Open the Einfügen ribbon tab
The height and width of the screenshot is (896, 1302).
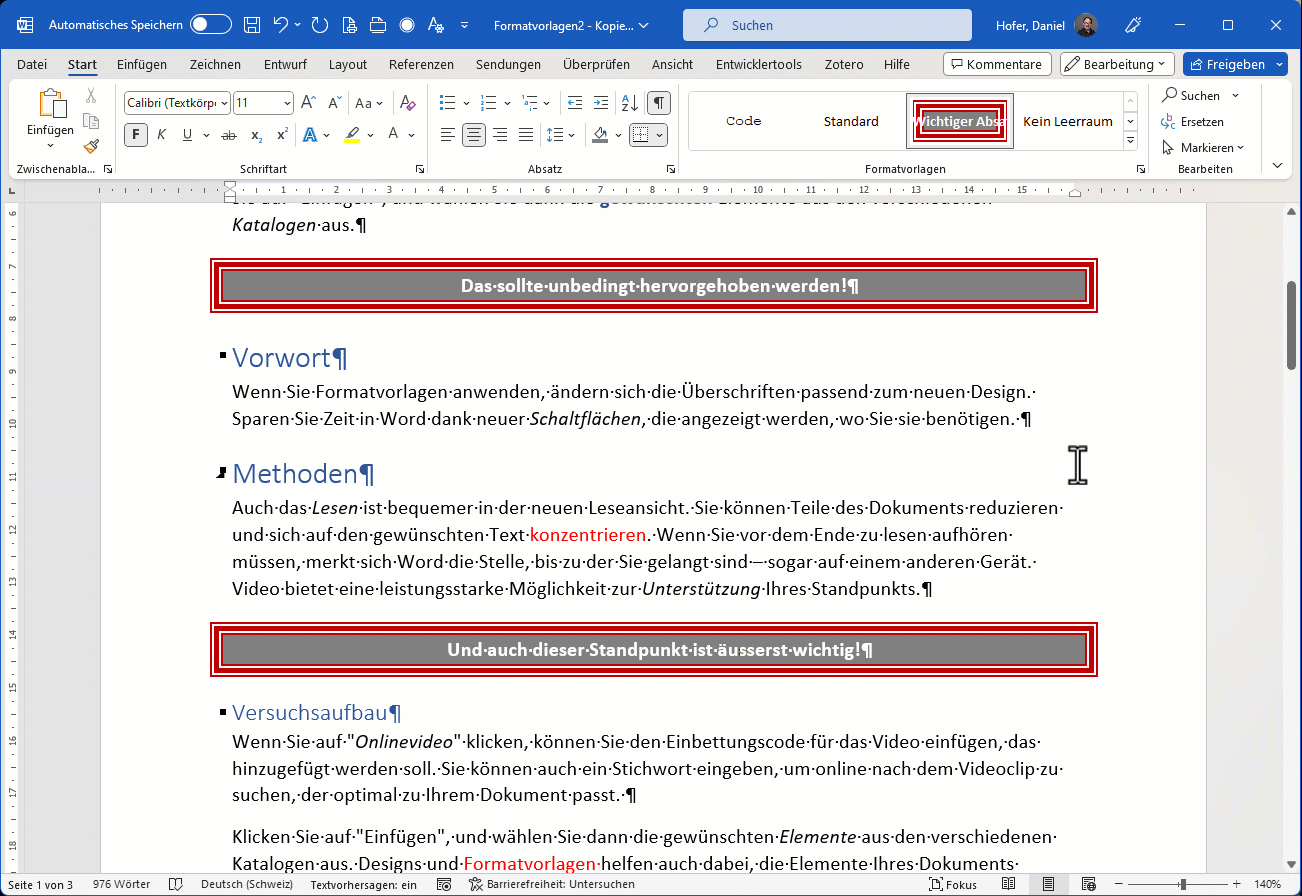click(x=142, y=64)
